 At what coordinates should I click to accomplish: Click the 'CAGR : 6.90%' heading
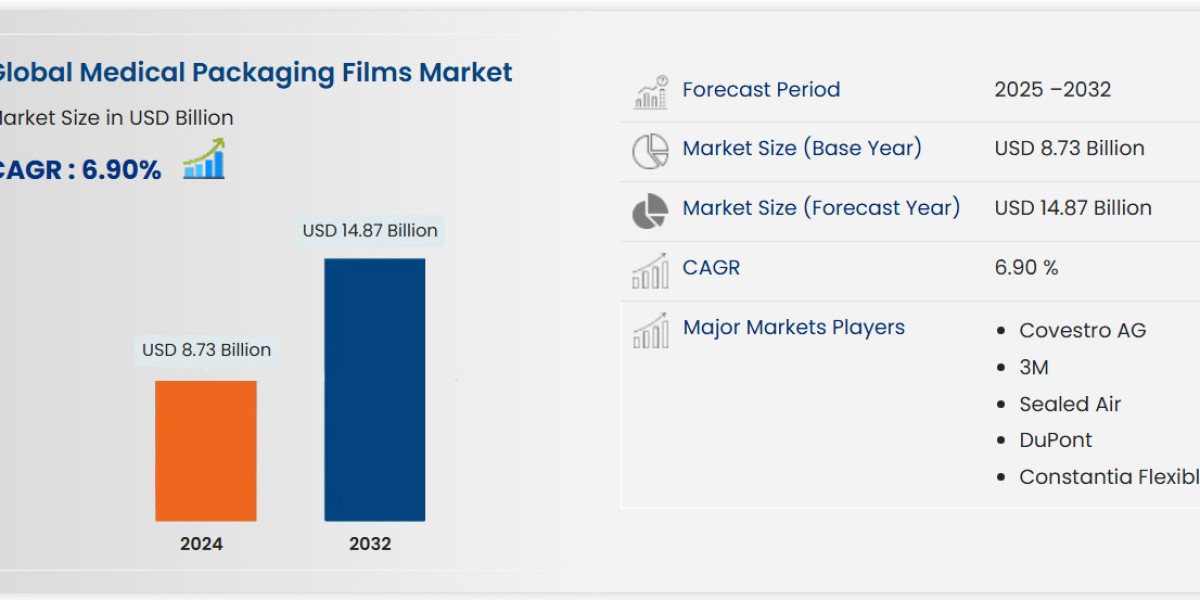tap(80, 171)
